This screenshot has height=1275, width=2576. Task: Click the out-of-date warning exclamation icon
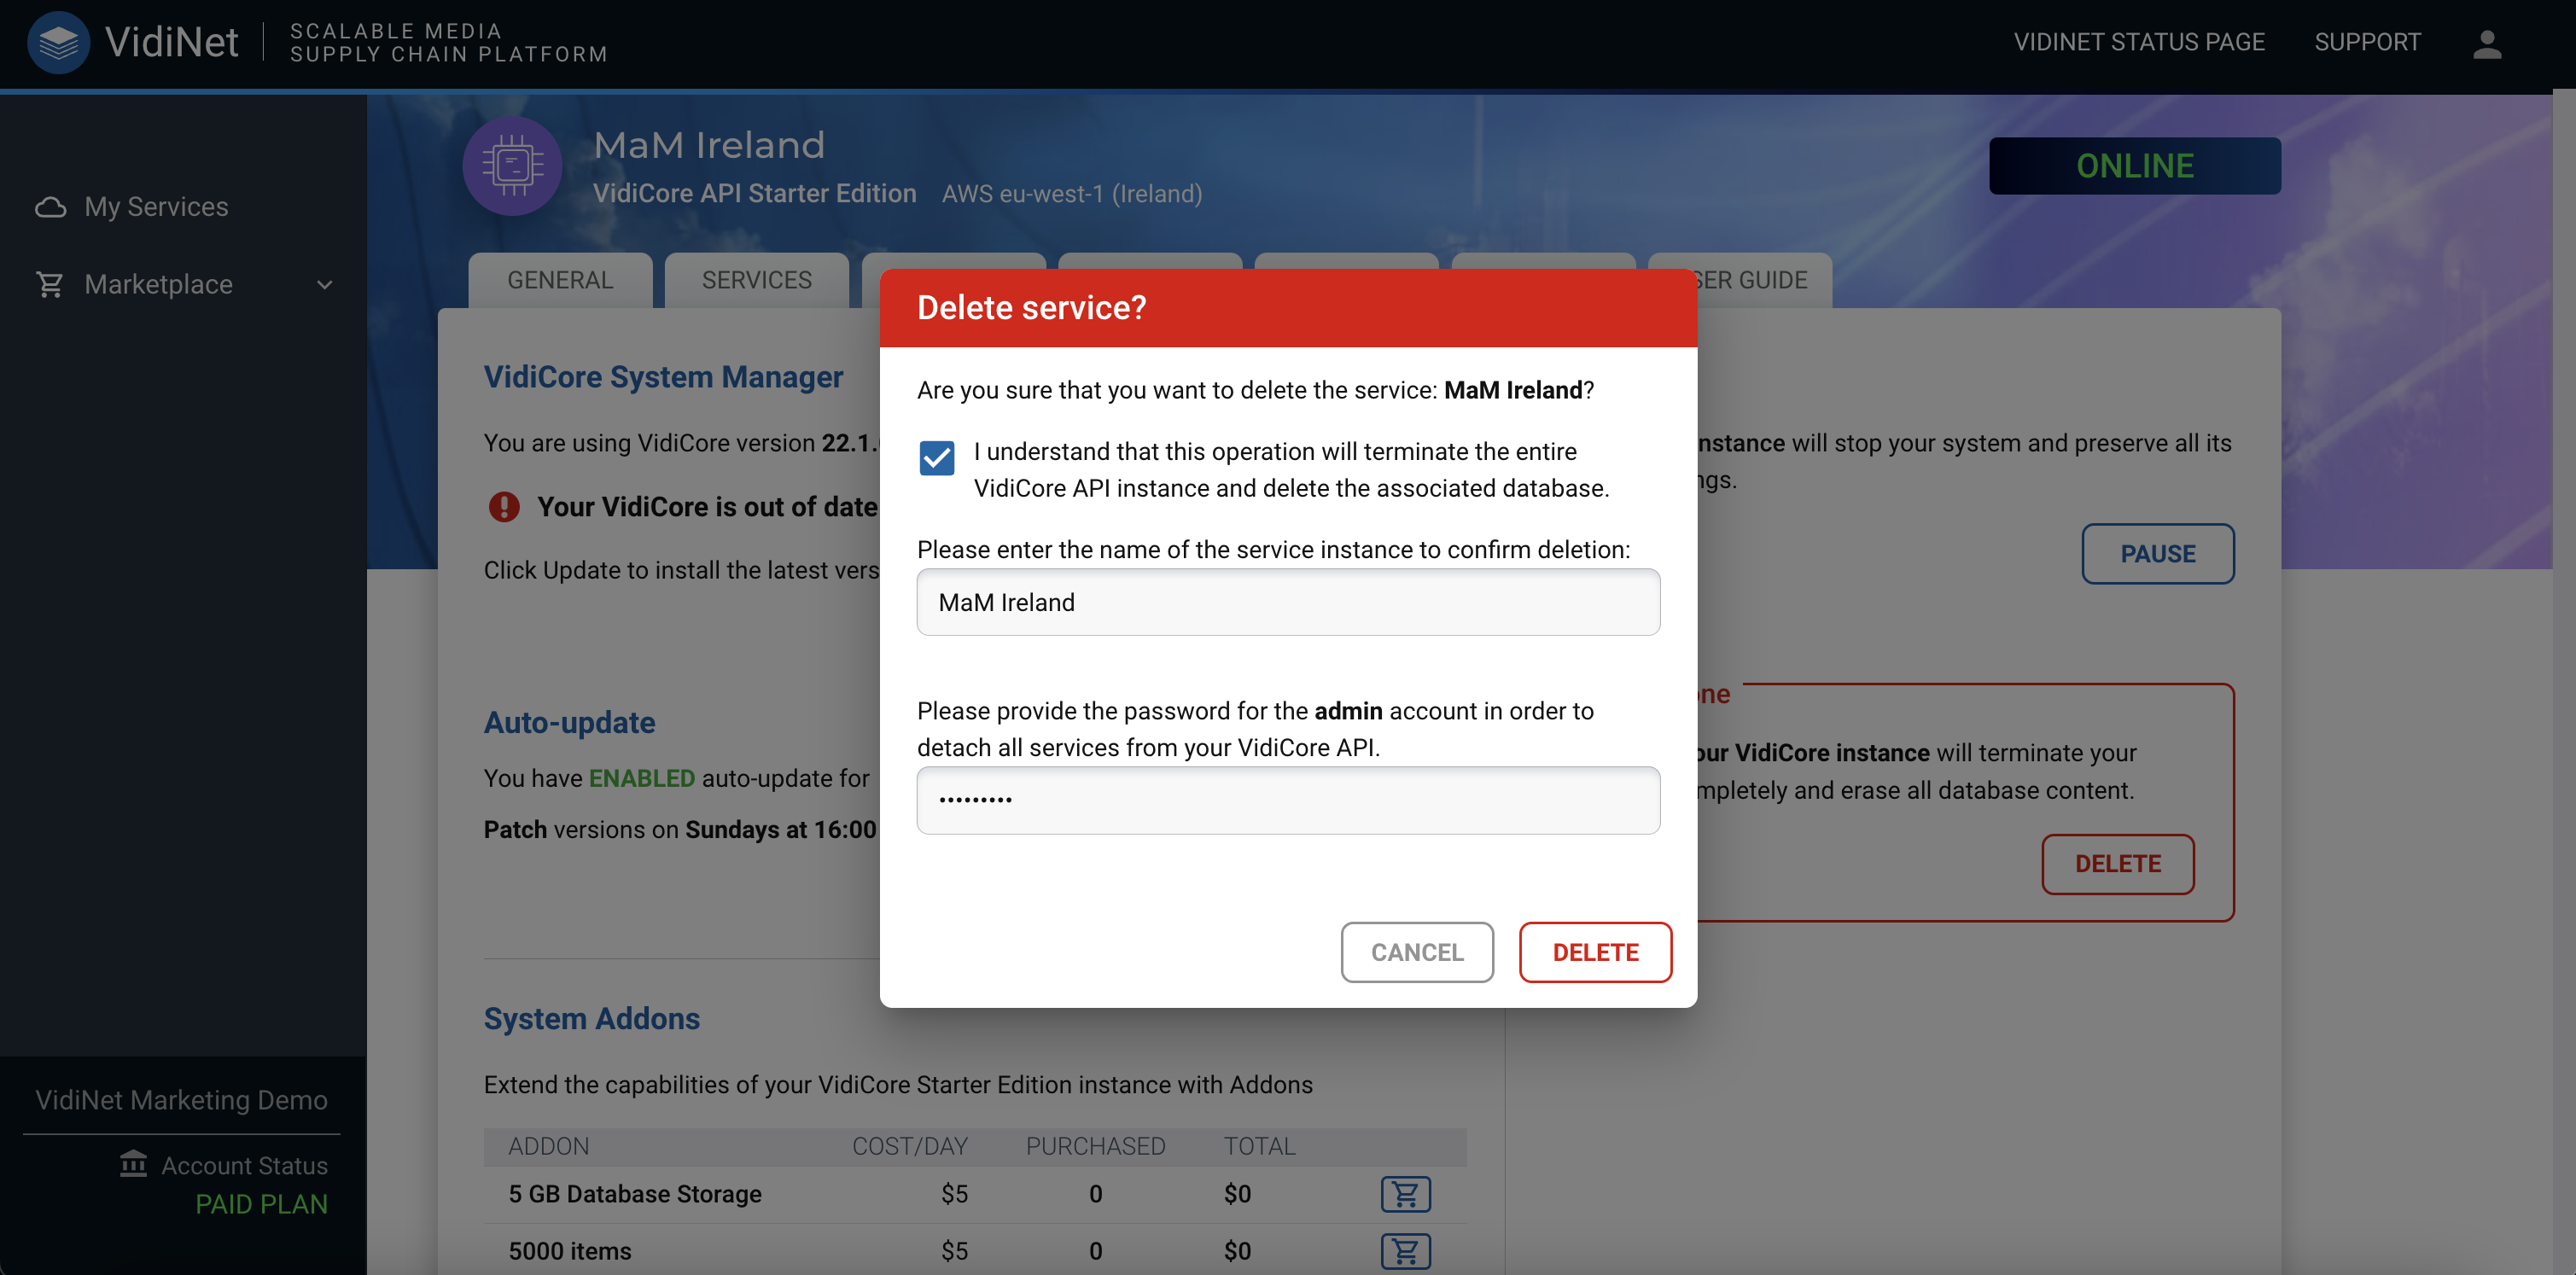point(504,507)
